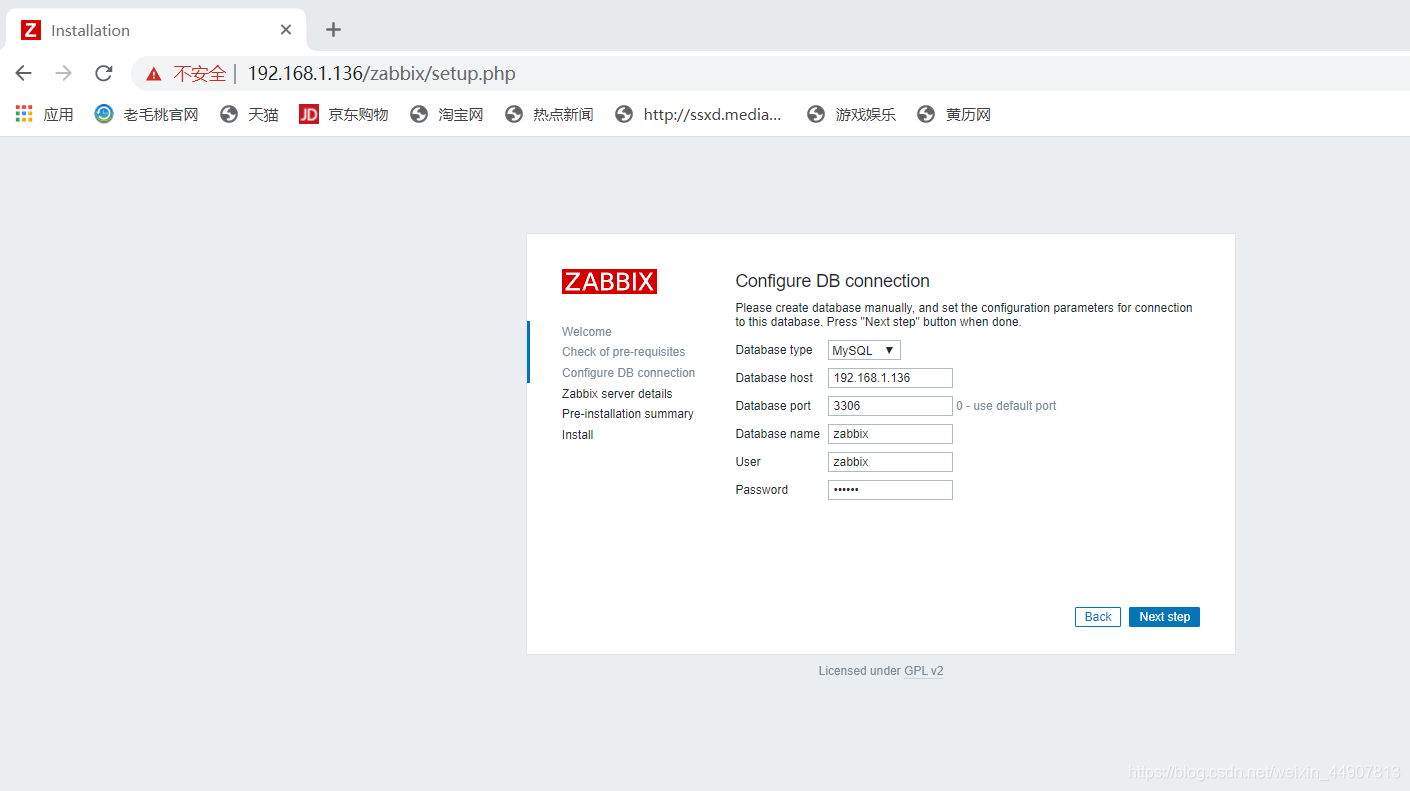Focus the Database port field

[x=890, y=406]
